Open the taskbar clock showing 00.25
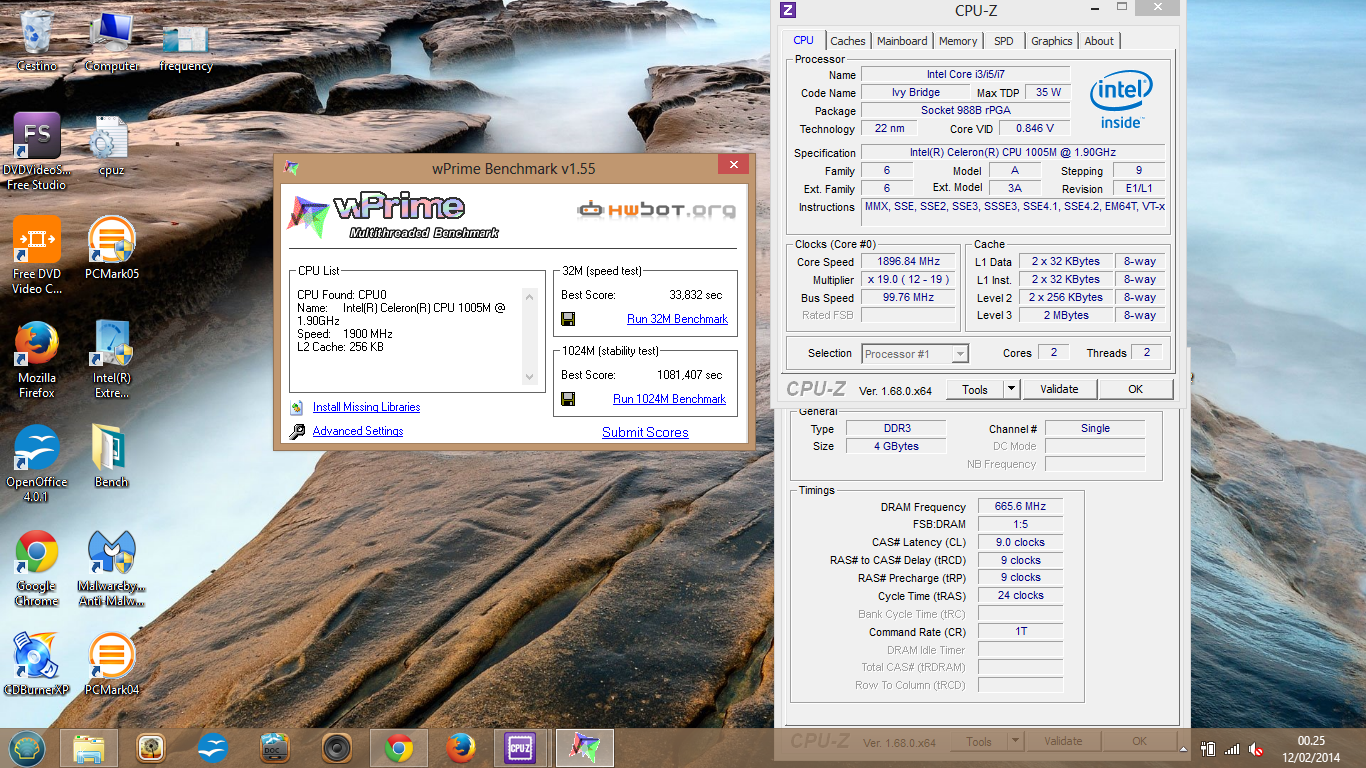 click(1311, 748)
